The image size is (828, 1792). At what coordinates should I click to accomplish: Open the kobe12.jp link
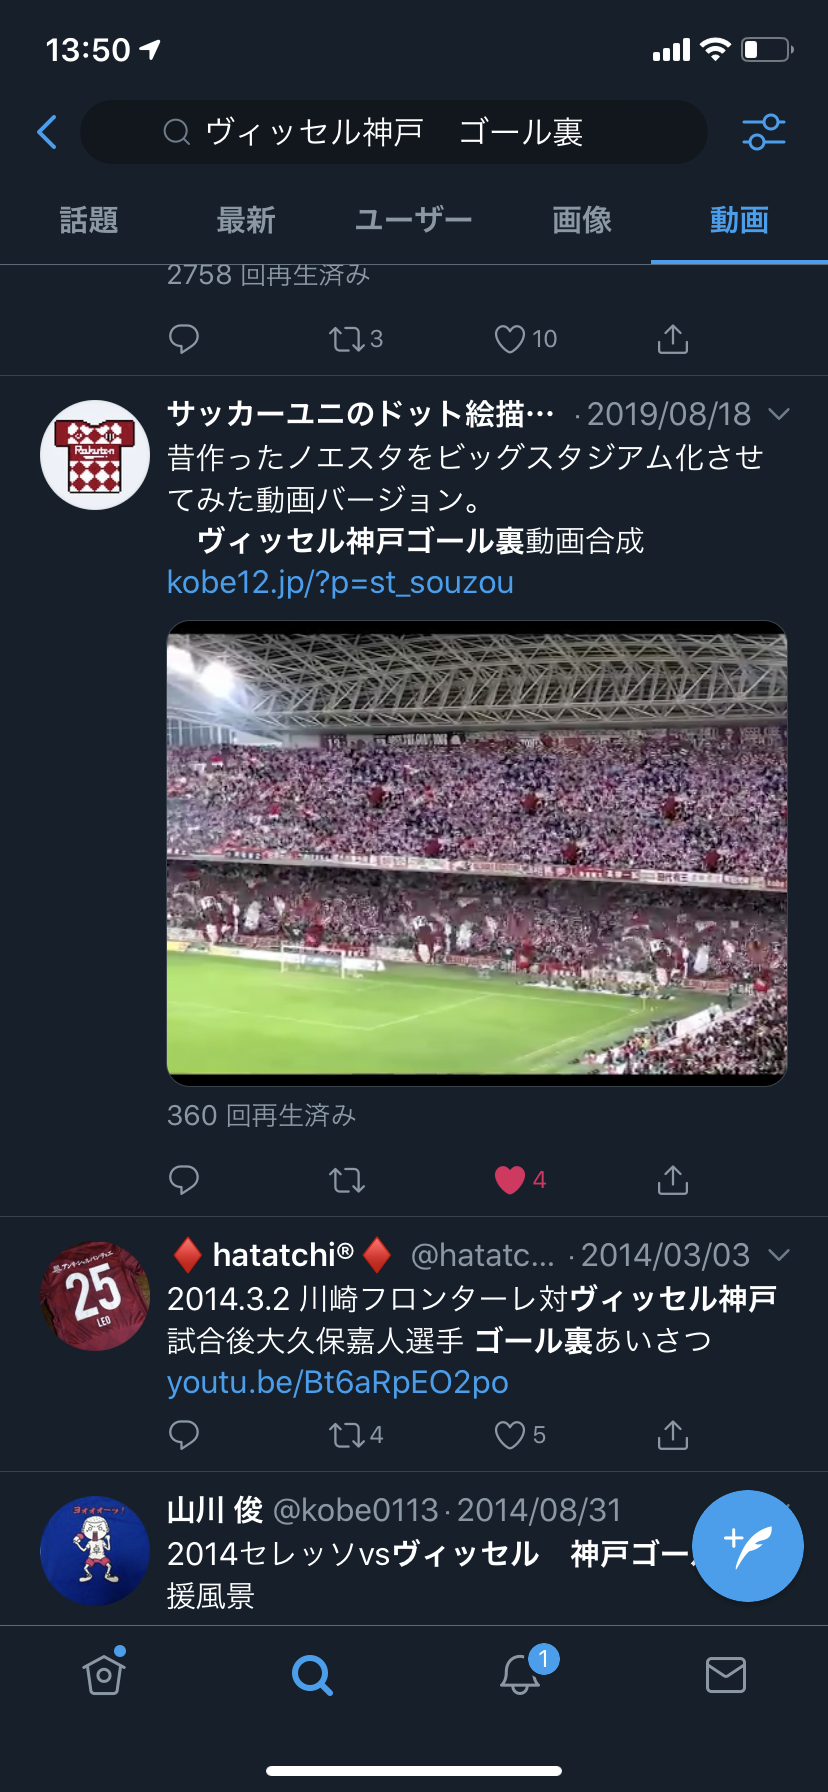click(340, 582)
